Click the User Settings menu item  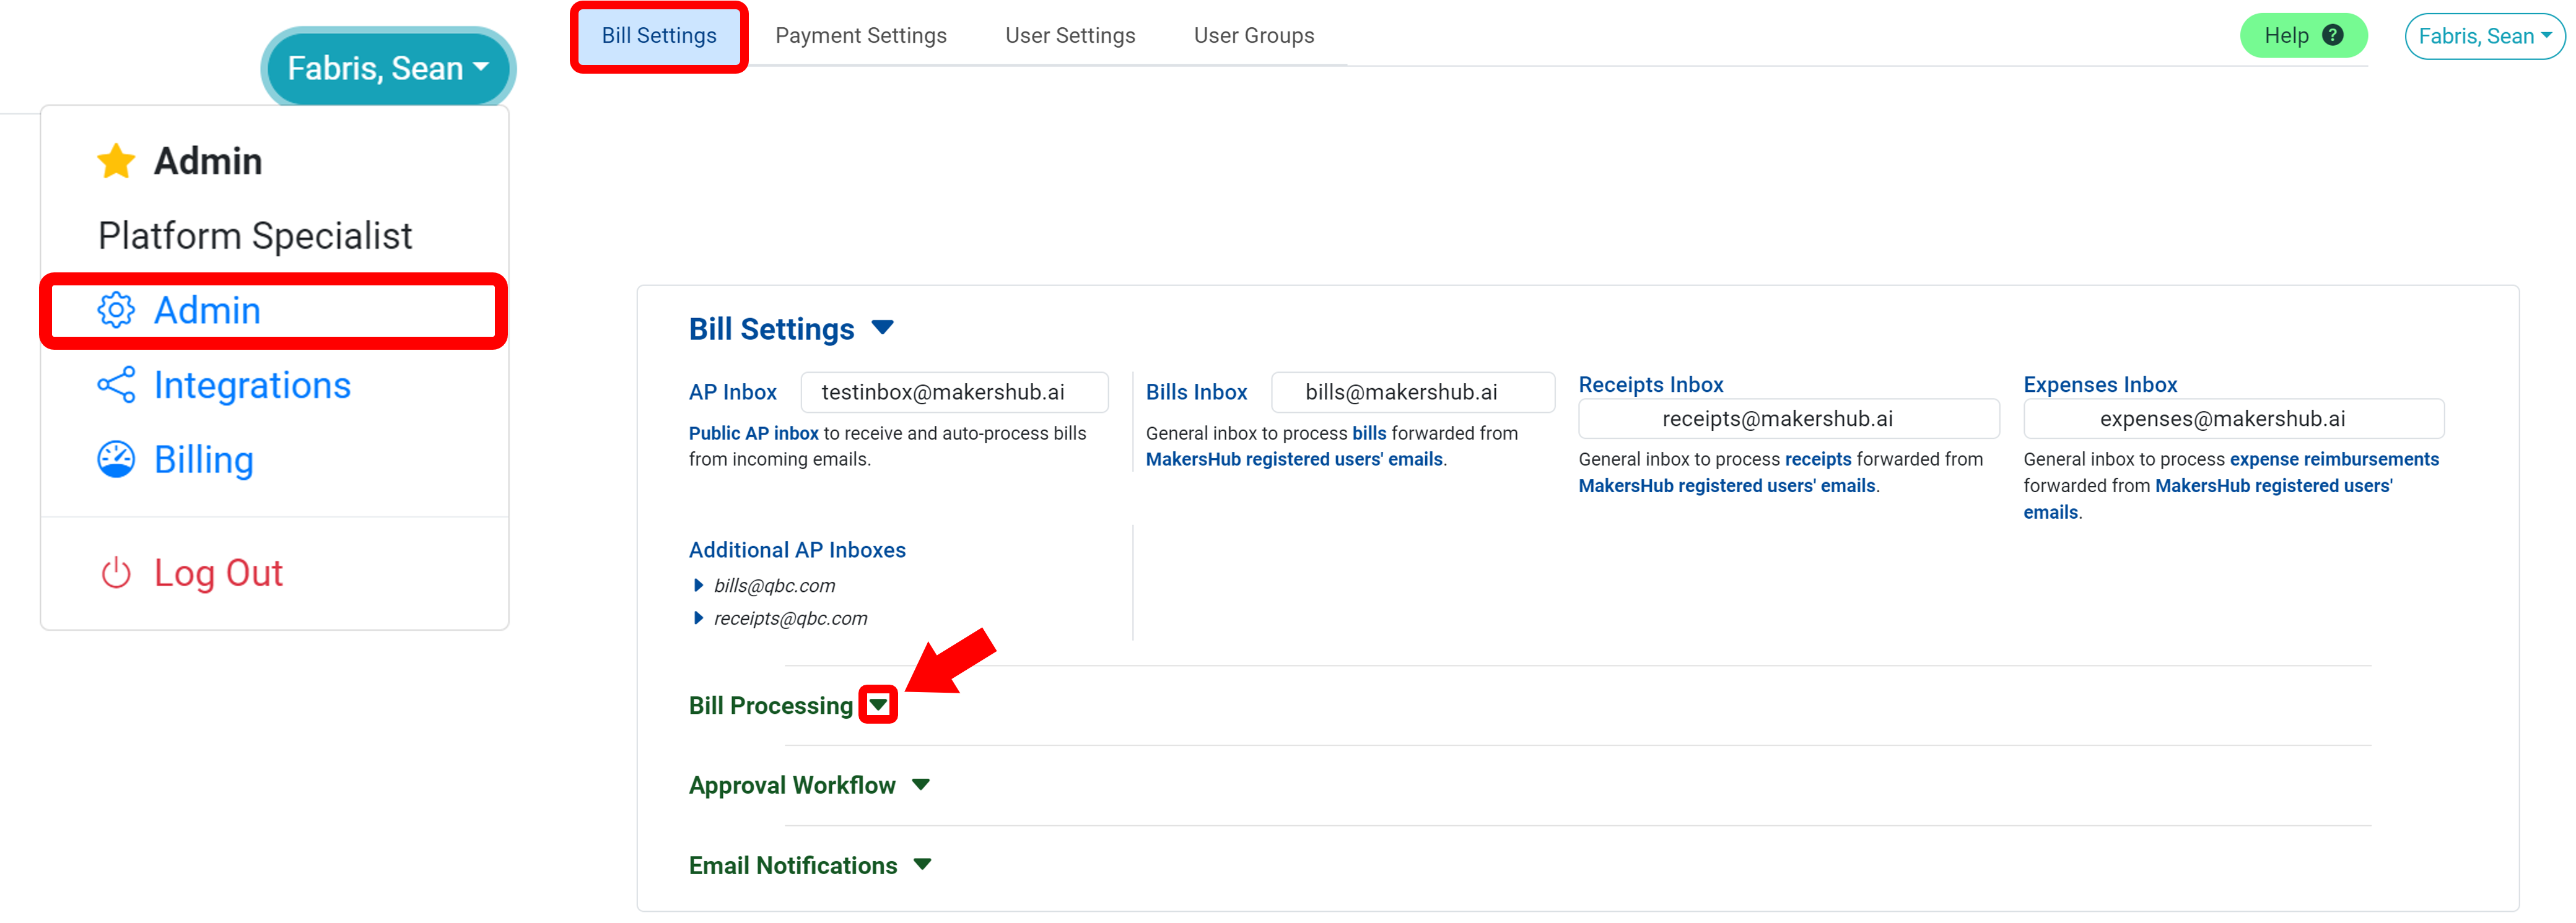pos(1070,33)
